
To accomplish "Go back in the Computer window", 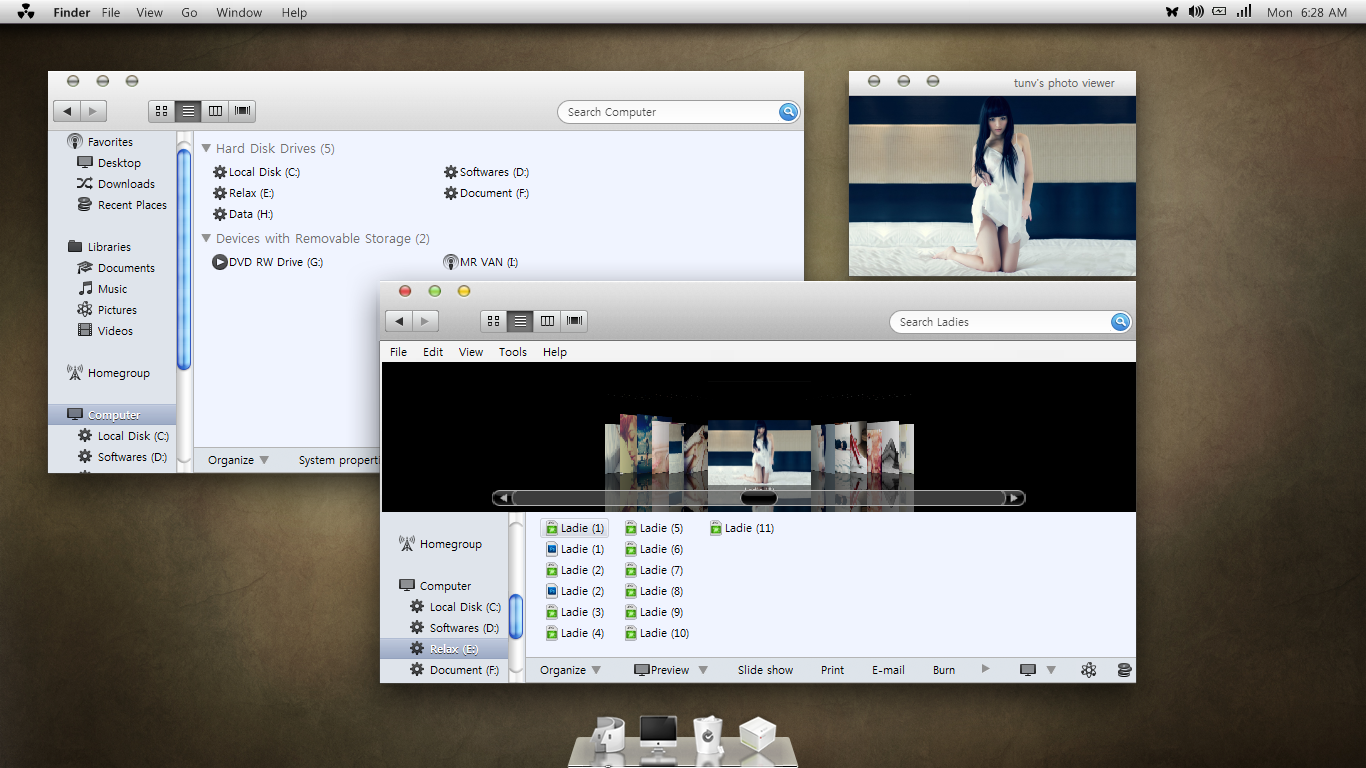I will click(67, 111).
